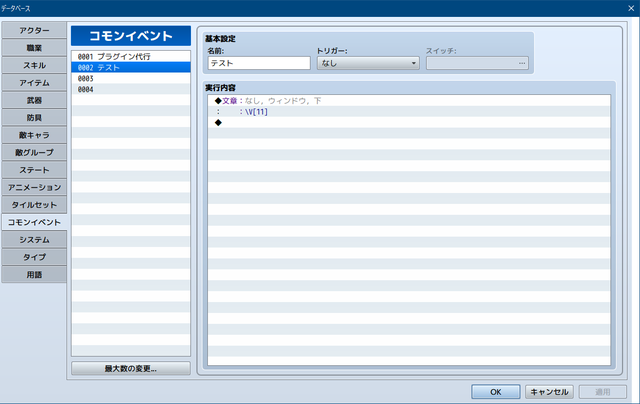Image resolution: width=640 pixels, height=404 pixels.
Task: Switch to the タイルセット tab
Action: (x=34, y=205)
